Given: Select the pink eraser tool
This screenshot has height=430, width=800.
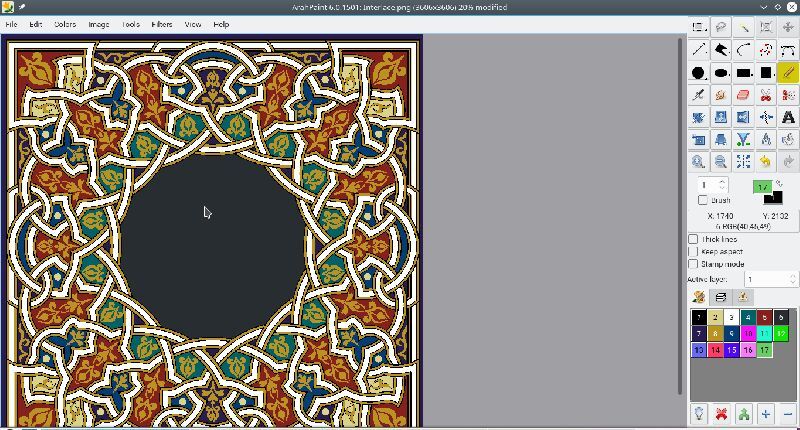Looking at the screenshot, I should (743, 95).
